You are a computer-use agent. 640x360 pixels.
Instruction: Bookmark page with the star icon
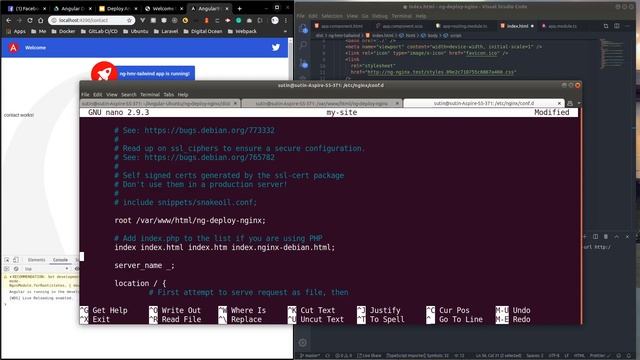point(129,20)
